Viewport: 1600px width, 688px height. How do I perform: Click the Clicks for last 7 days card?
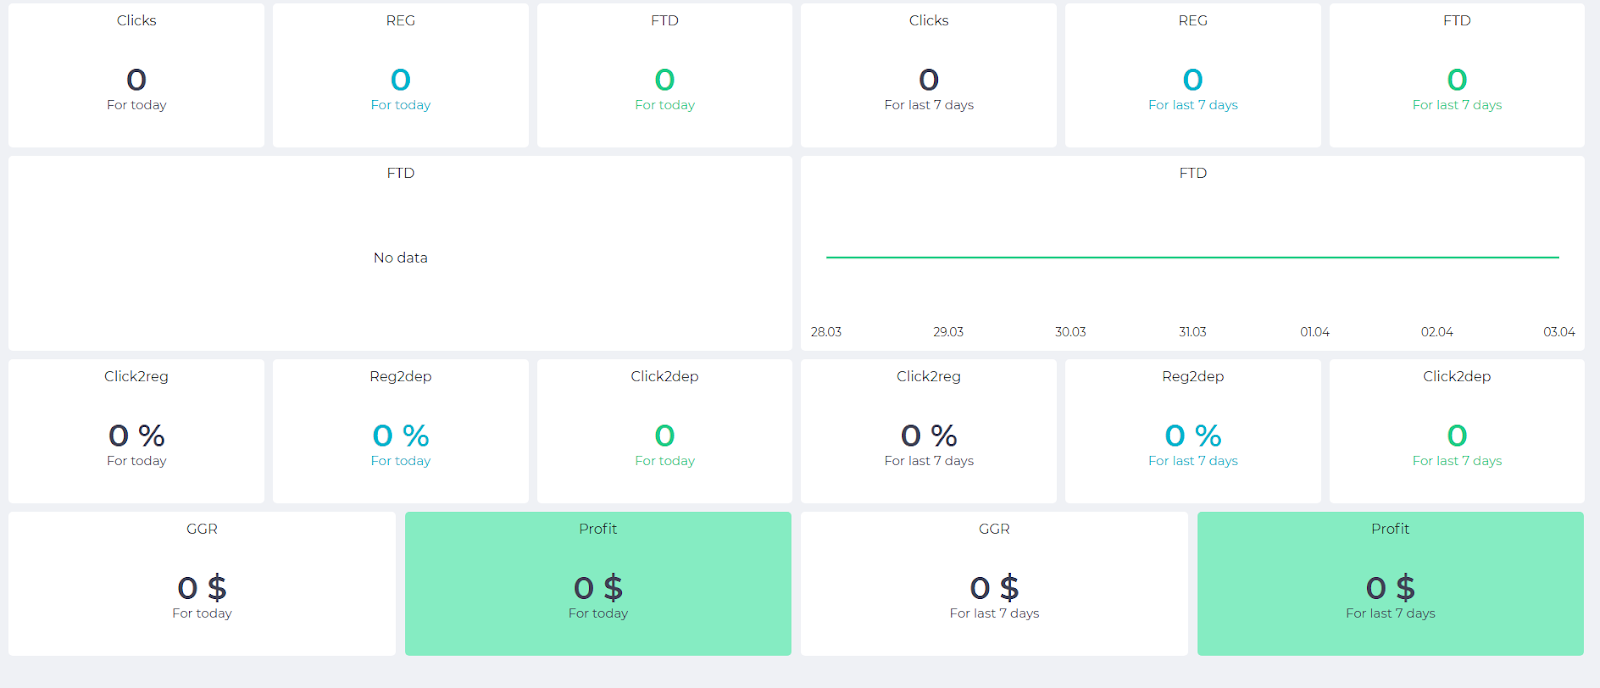click(x=928, y=76)
